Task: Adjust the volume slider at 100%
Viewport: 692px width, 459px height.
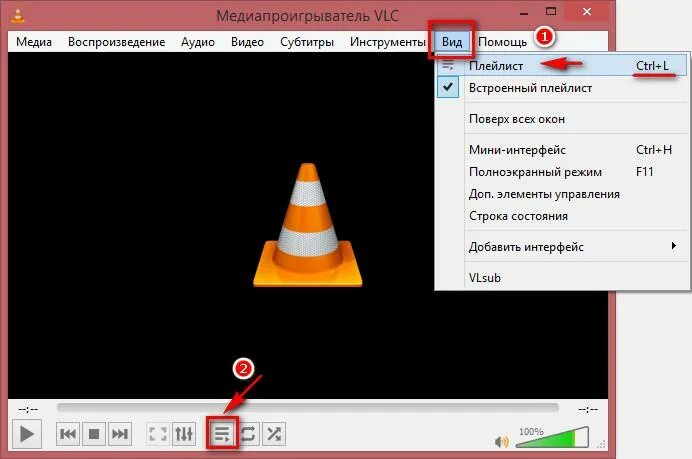Action: pyautogui.click(x=553, y=437)
